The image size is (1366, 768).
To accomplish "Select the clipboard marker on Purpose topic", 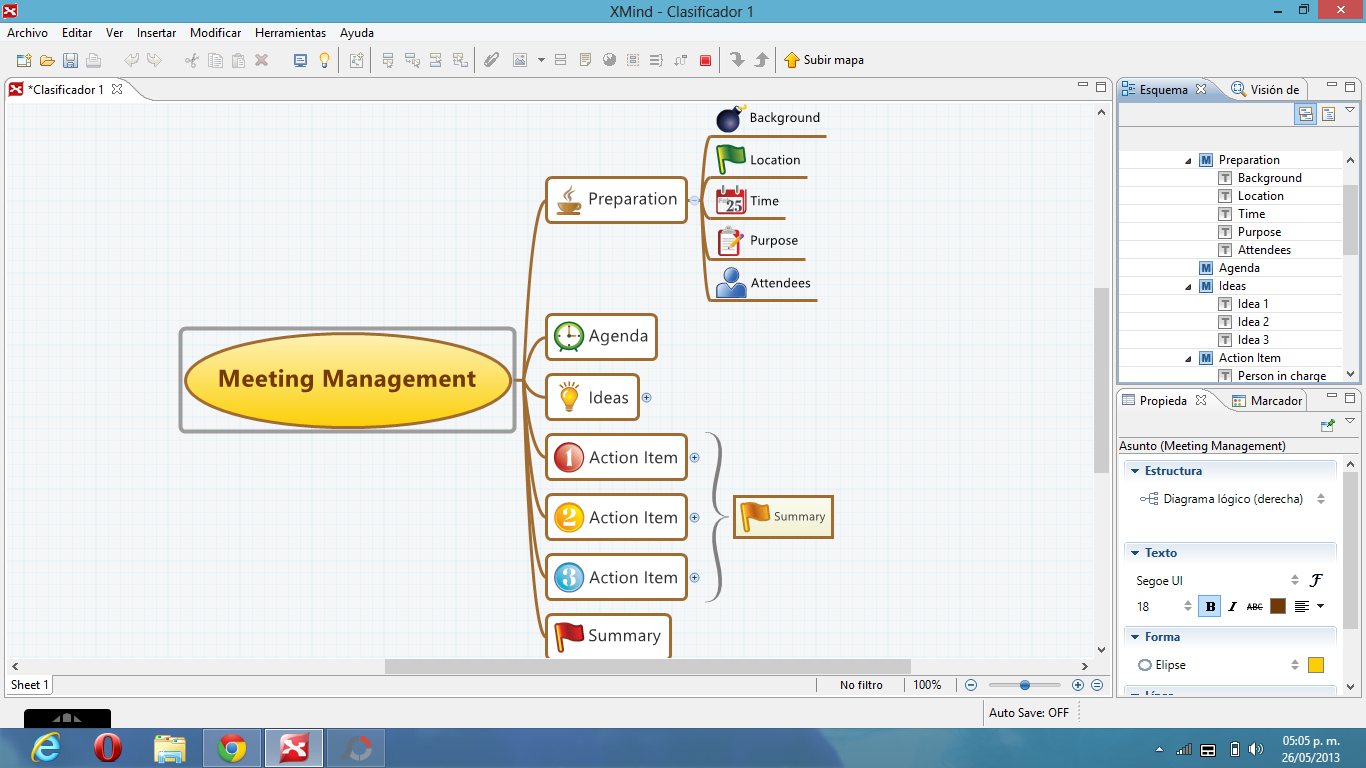I will coord(731,241).
